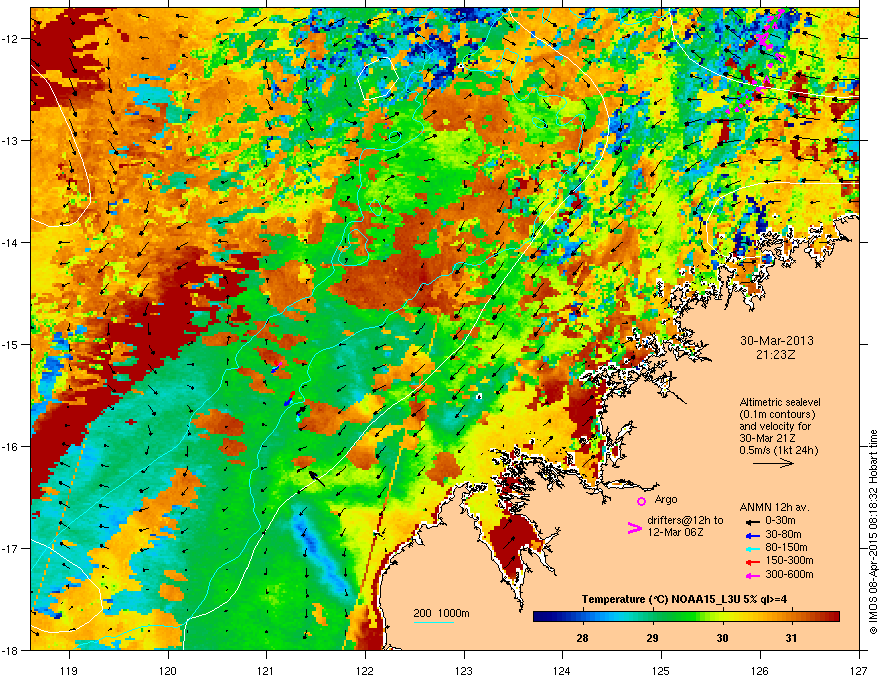
Task: Click longitude label 125 on bottom axis
Action: (x=661, y=670)
